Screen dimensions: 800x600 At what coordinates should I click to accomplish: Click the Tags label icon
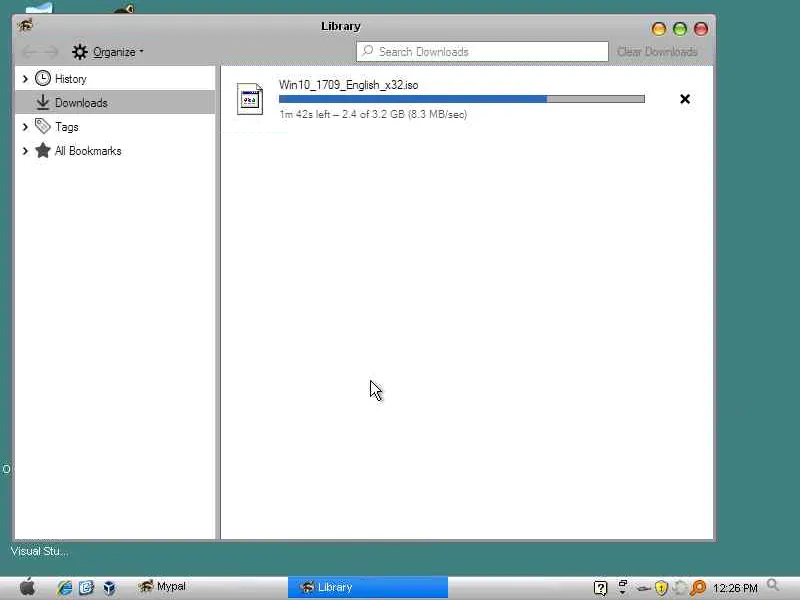(x=42, y=126)
